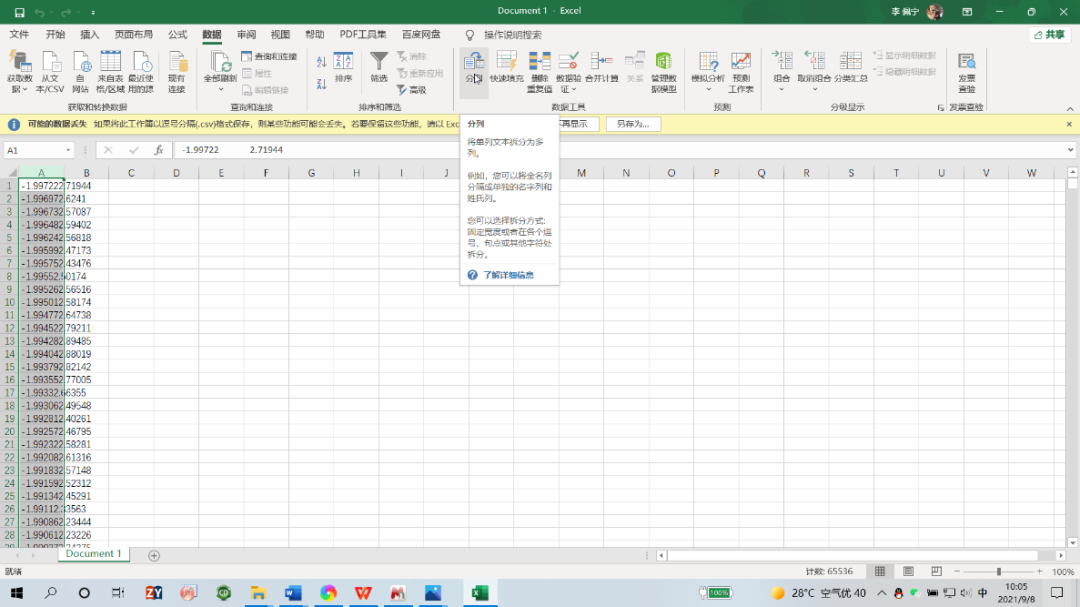Click the zoom slider handle
Screen dimensions: 1080x607
point(999,571)
